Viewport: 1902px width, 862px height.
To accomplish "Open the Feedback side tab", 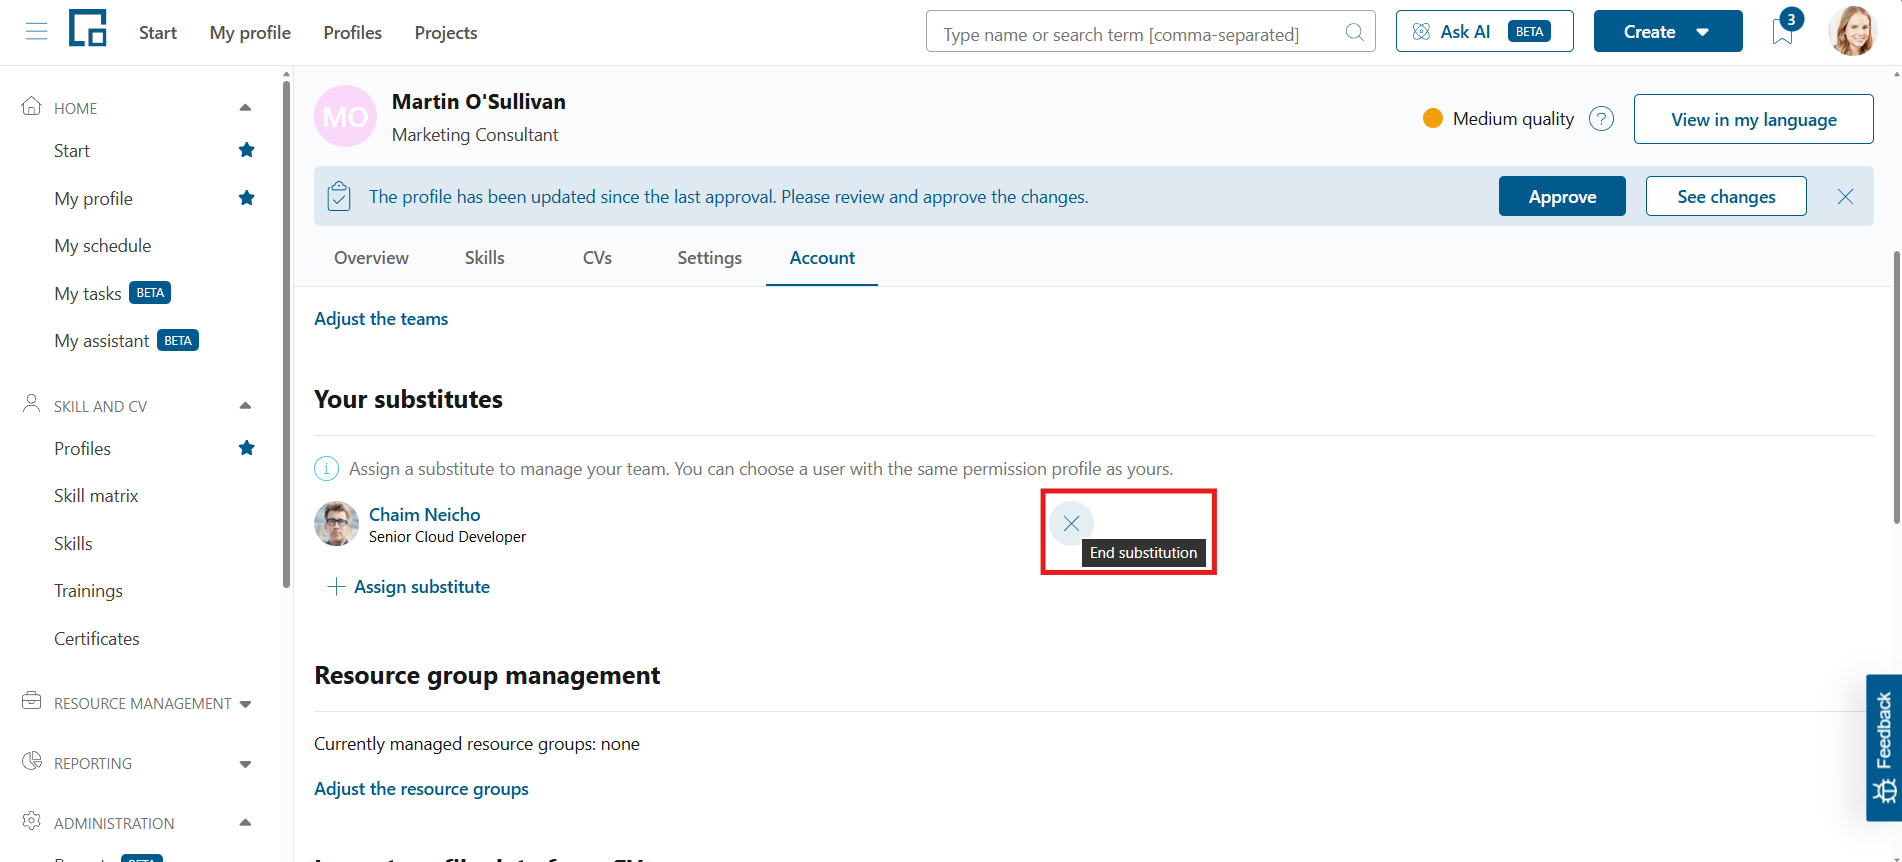I will click(x=1883, y=747).
